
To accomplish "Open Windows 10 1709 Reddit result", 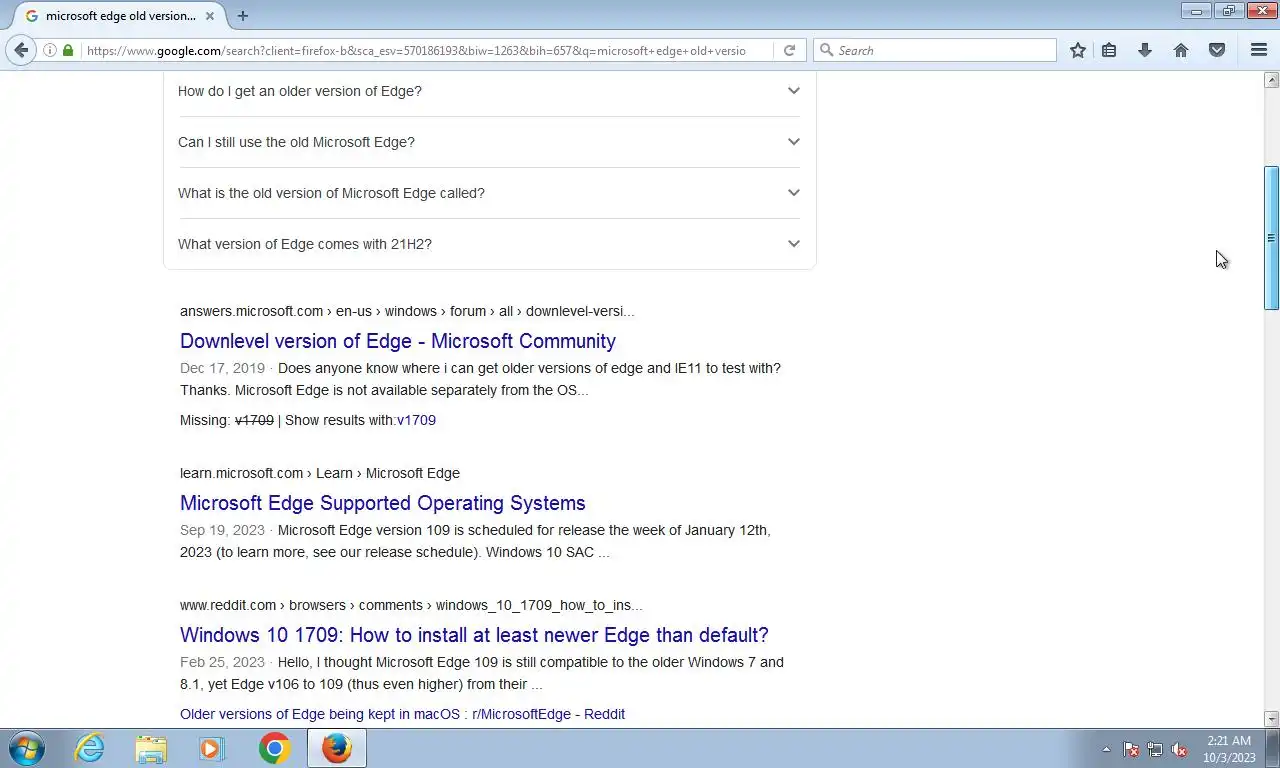I will click(474, 635).
